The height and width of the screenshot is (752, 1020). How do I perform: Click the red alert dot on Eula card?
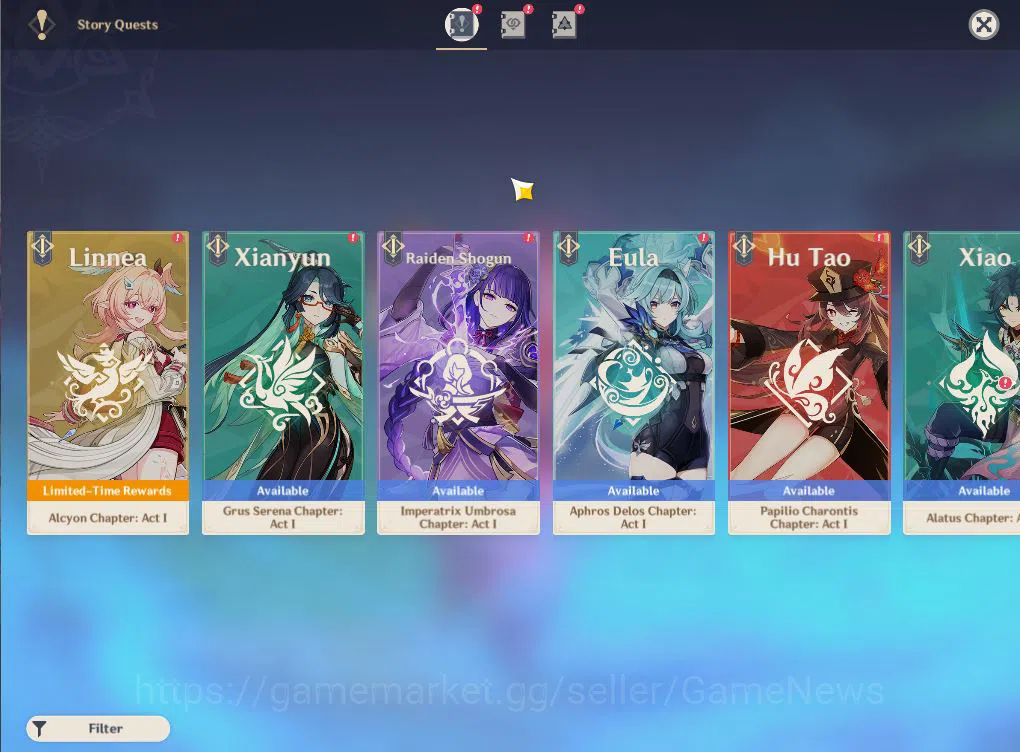pyautogui.click(x=703, y=238)
